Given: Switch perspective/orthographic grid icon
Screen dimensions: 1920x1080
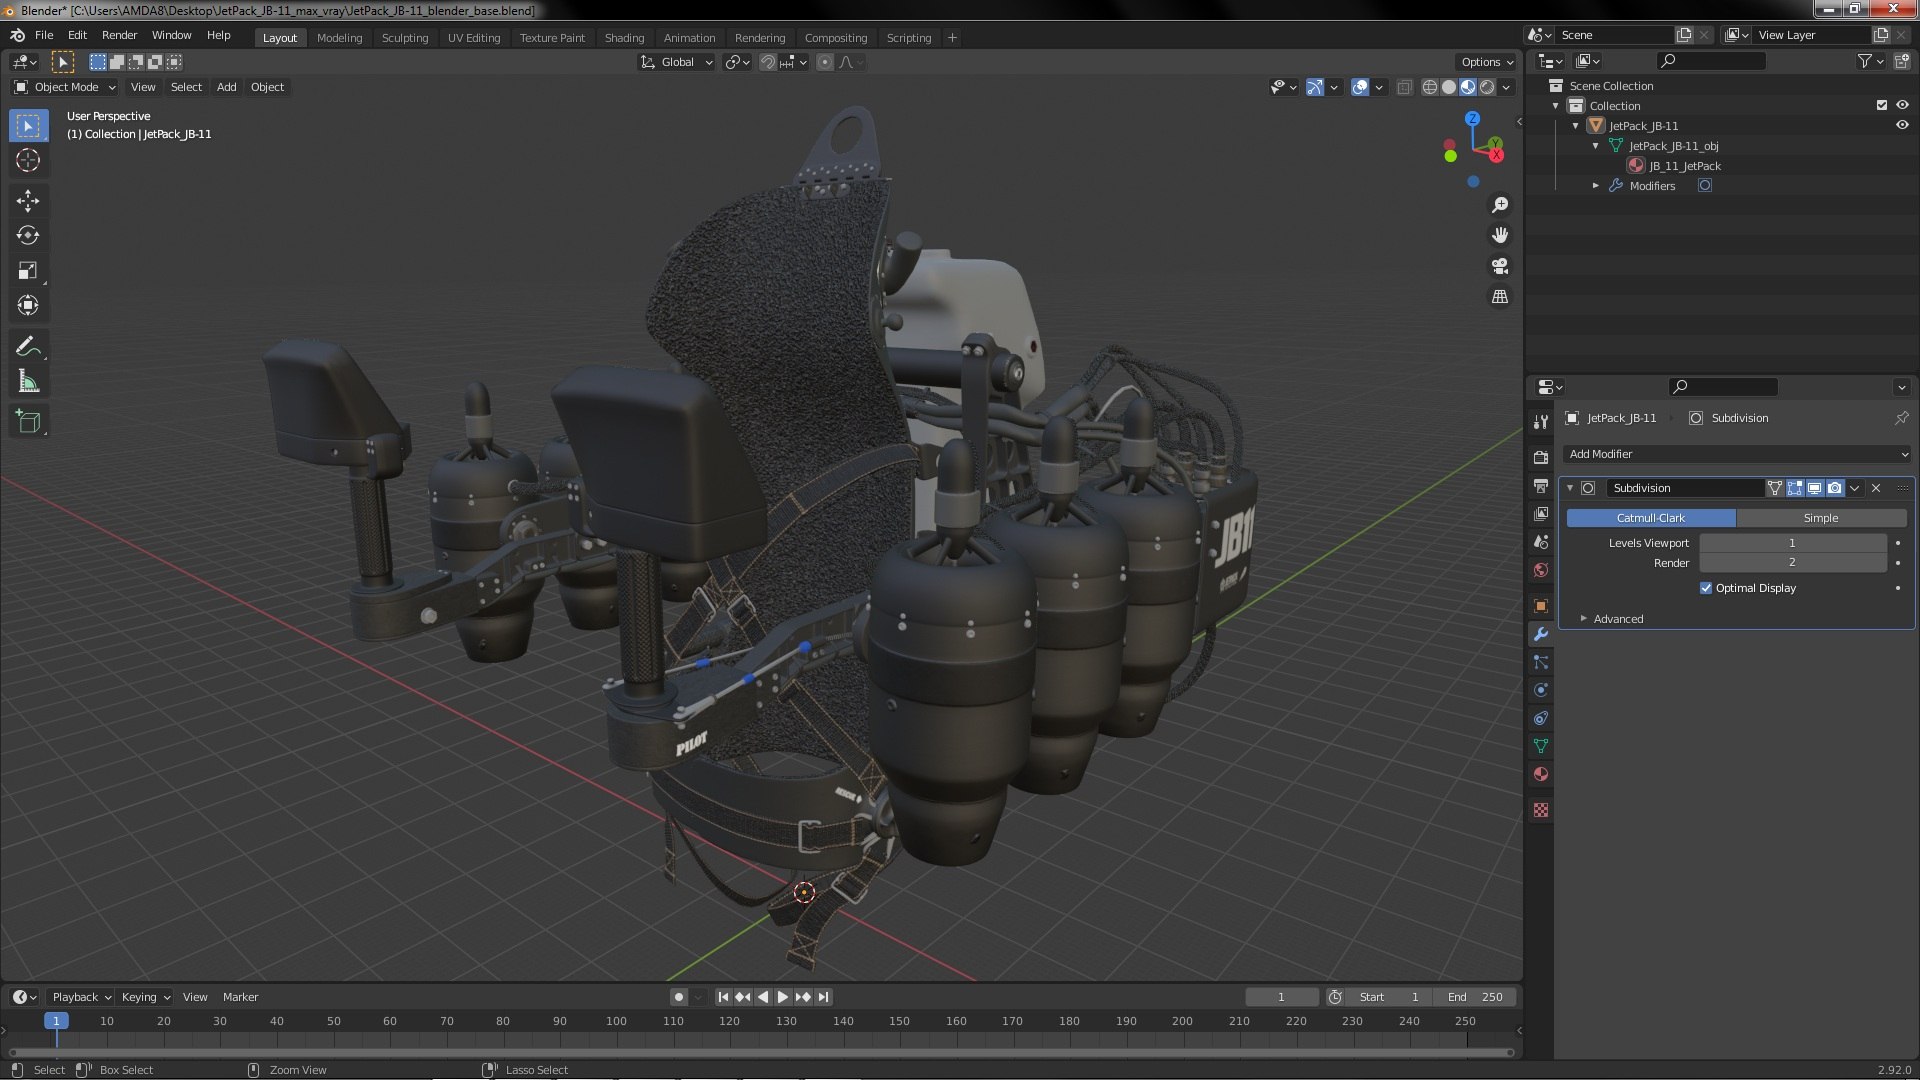Looking at the screenshot, I should [1500, 297].
